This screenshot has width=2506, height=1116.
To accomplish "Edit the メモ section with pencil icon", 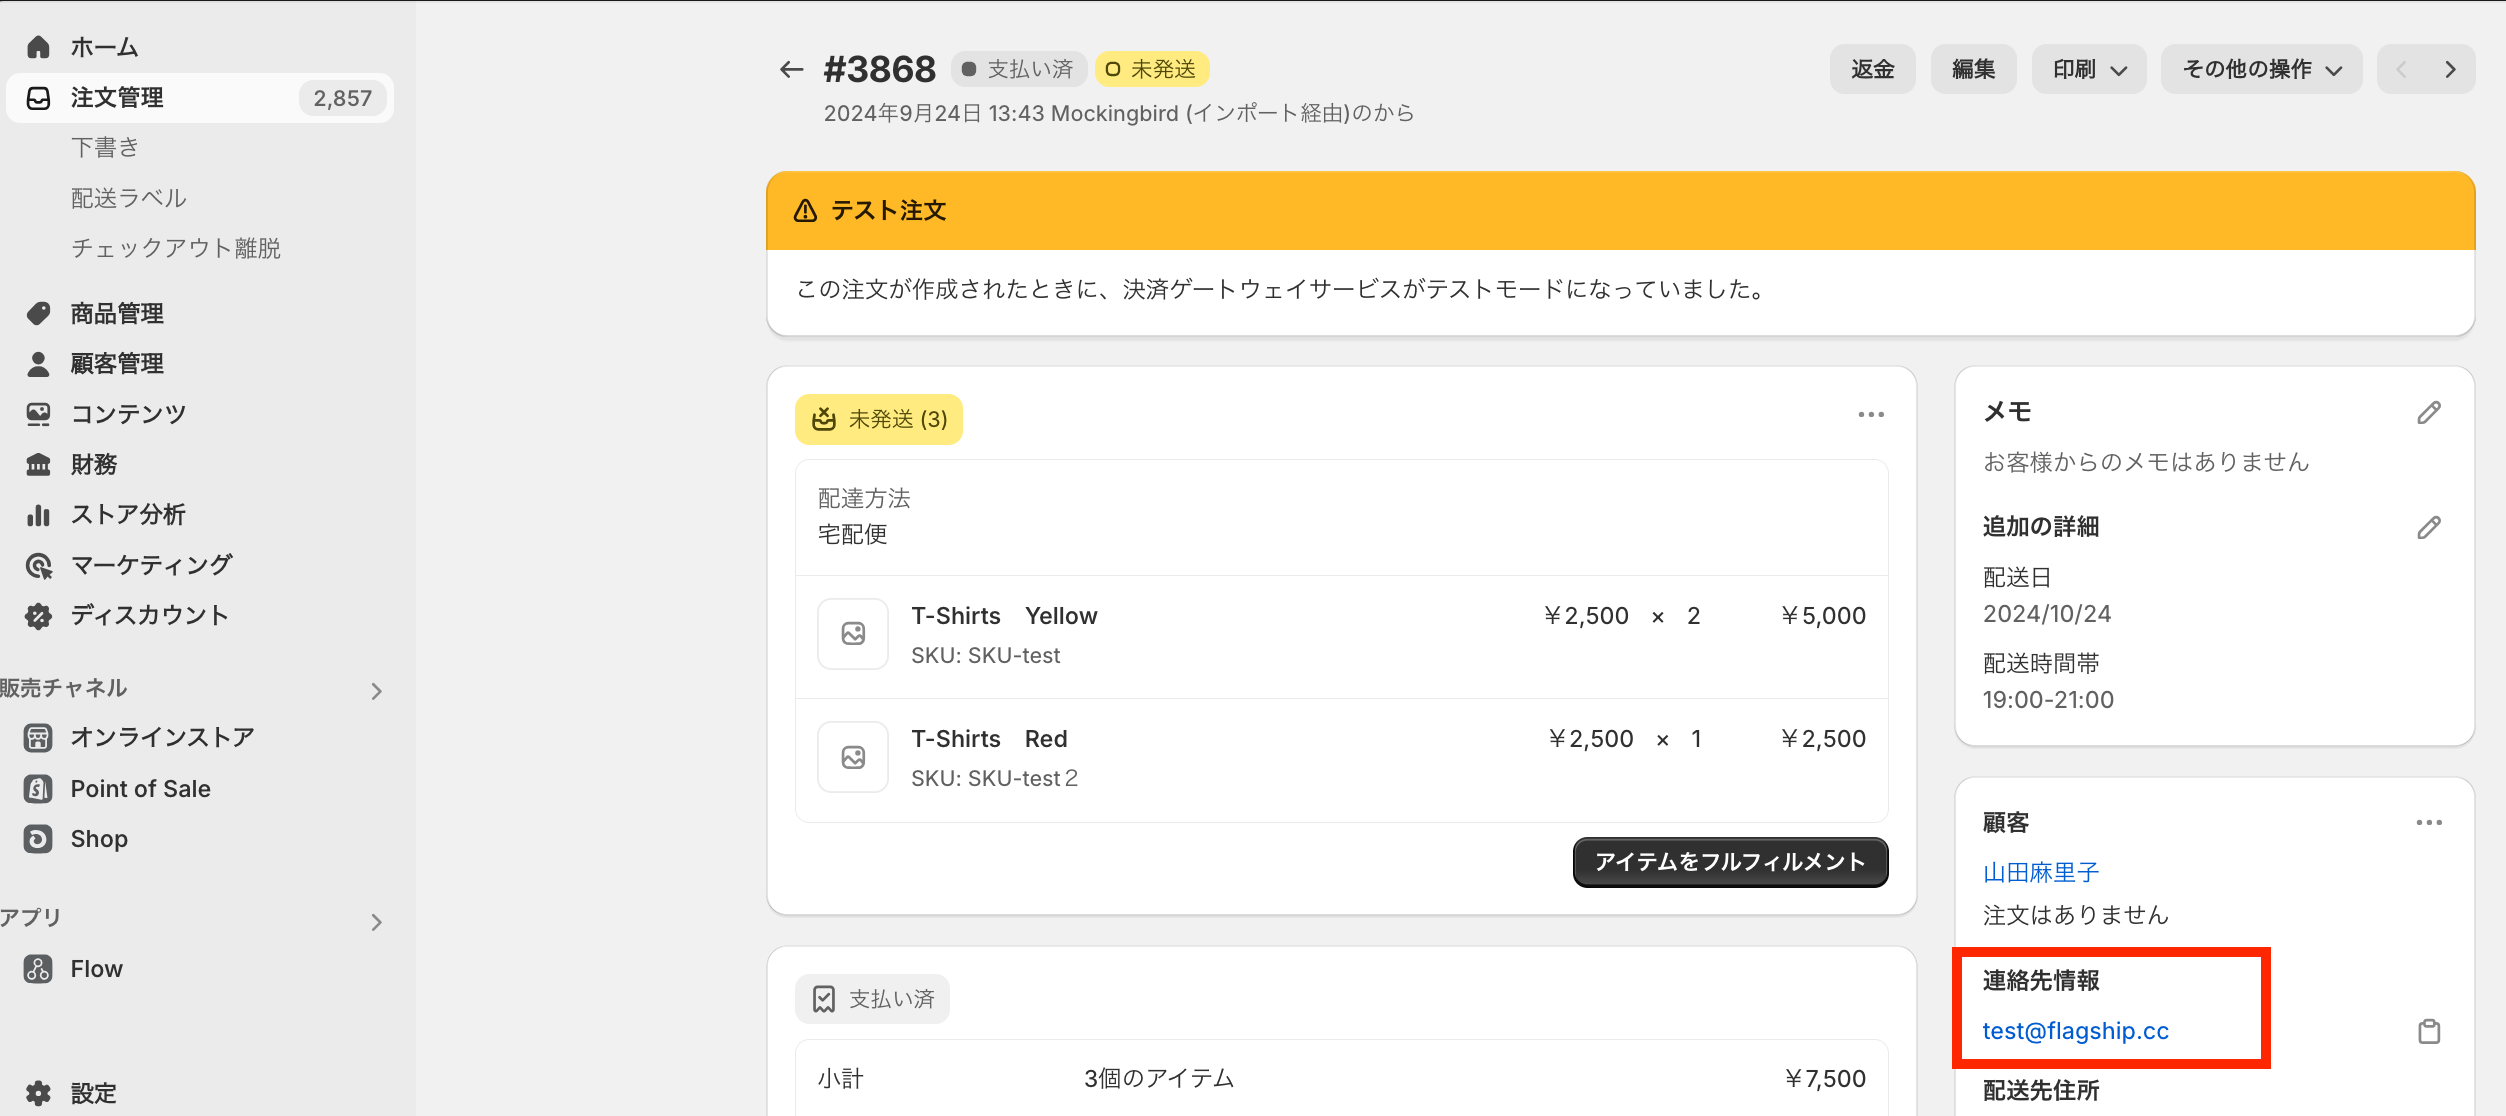I will click(2429, 413).
